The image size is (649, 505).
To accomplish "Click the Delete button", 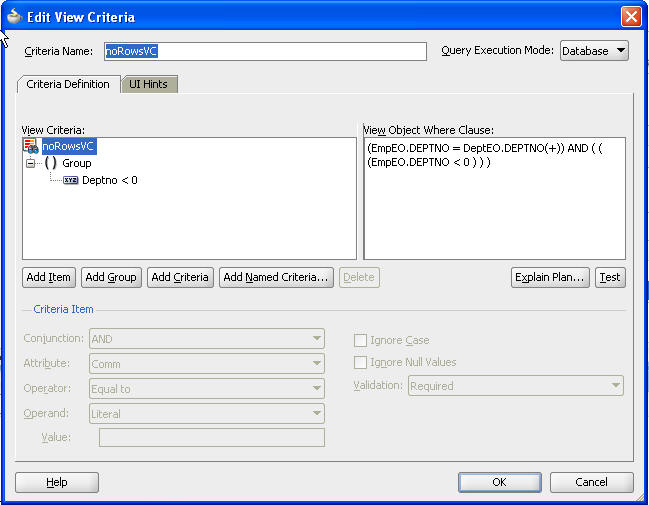I will click(359, 277).
